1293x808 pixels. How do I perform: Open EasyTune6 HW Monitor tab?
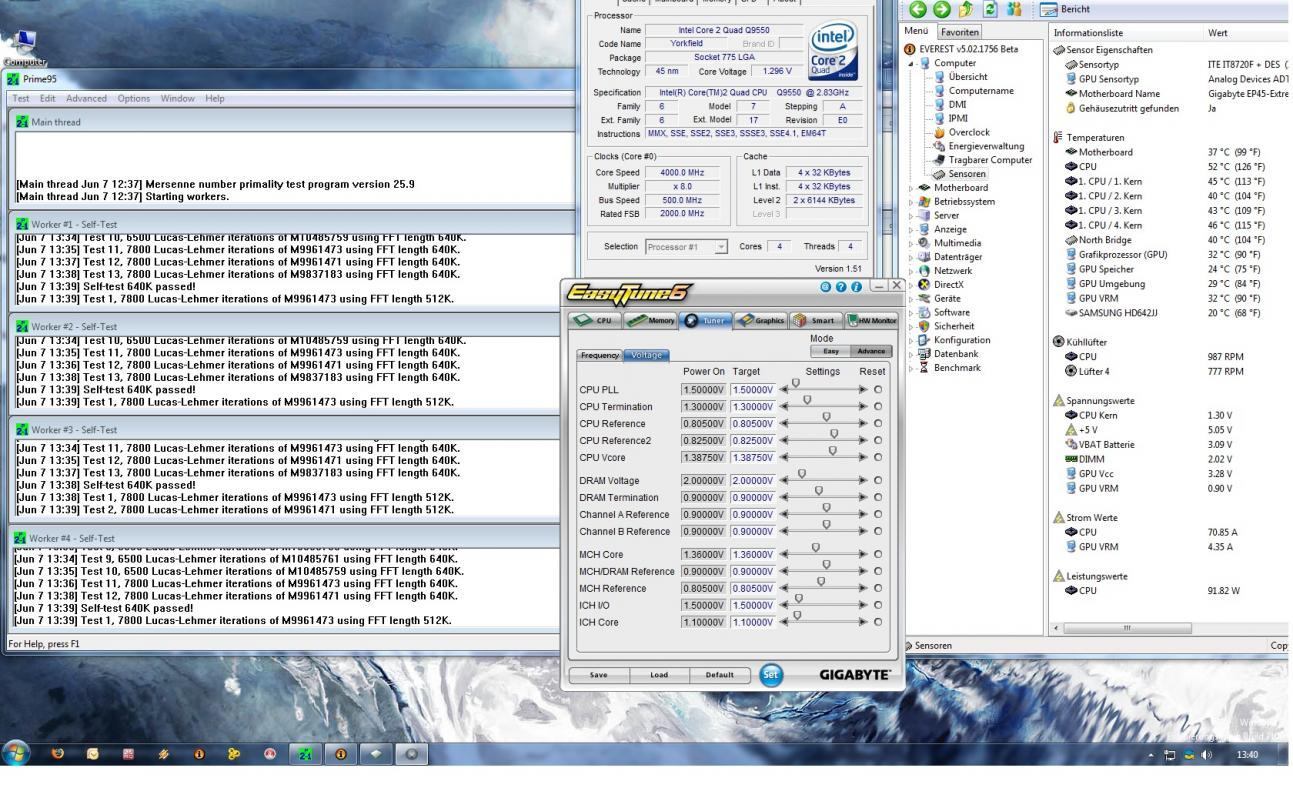click(x=872, y=320)
